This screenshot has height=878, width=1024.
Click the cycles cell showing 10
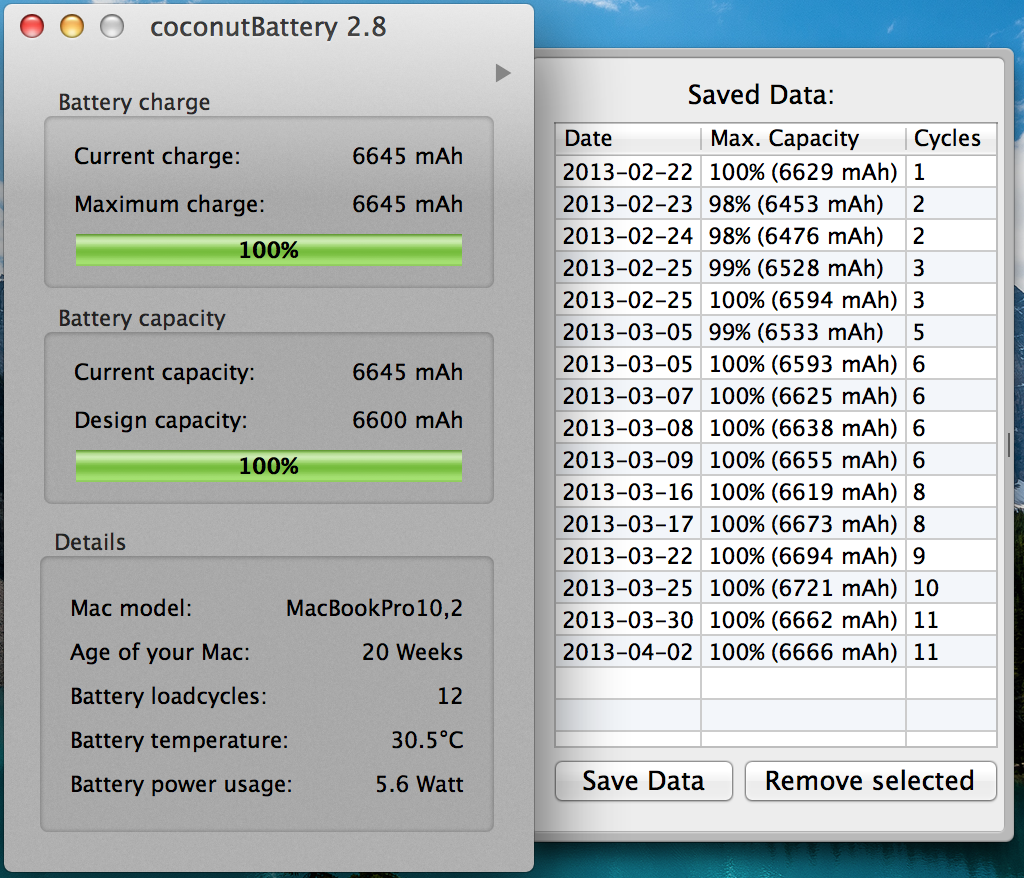pos(951,588)
